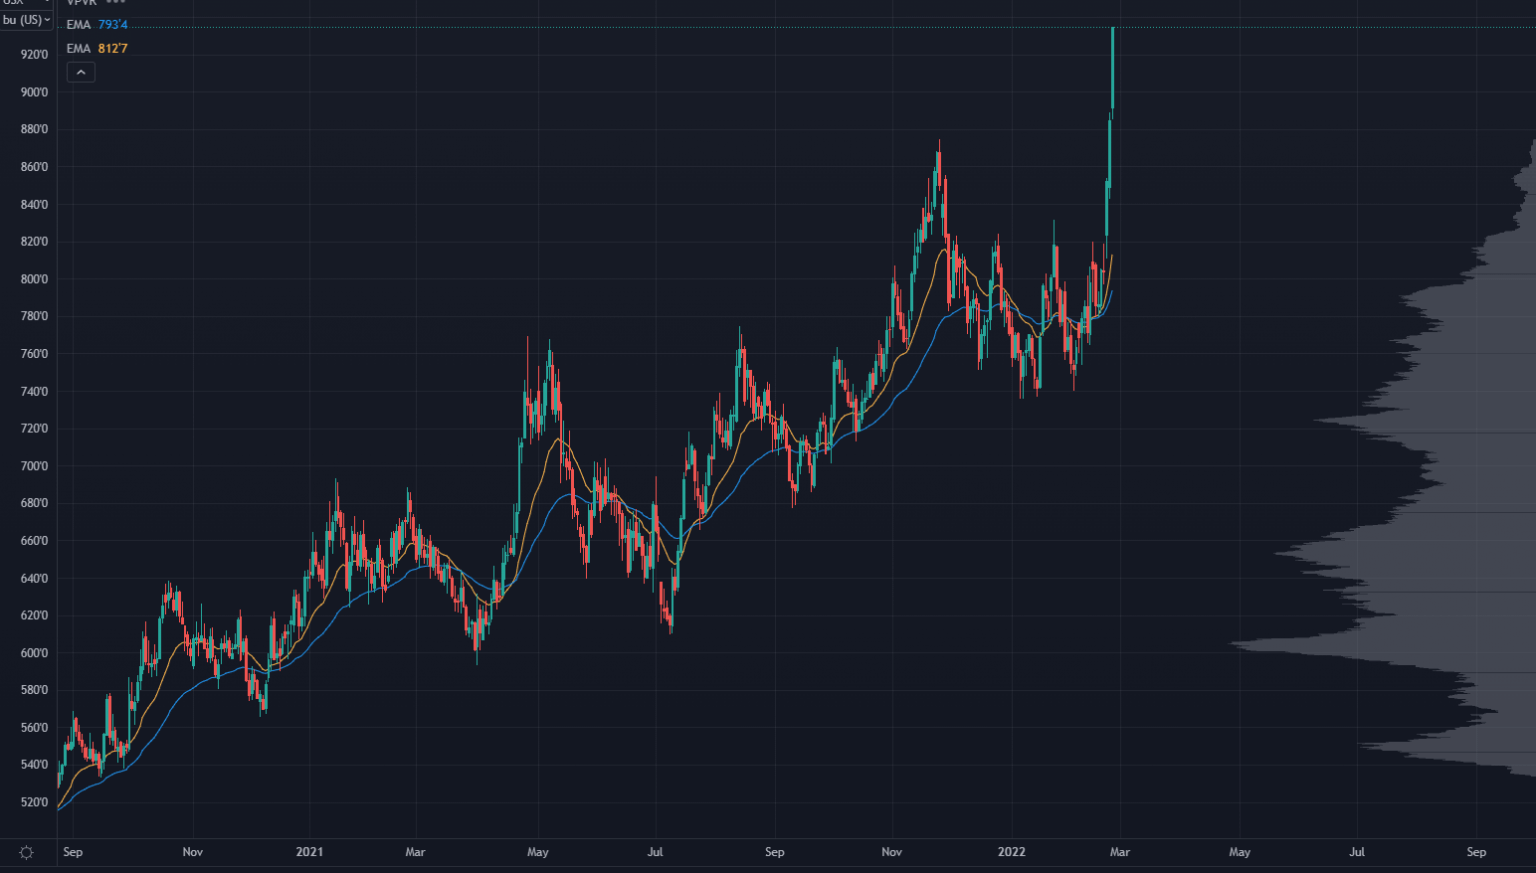Click the 620'0 price axis label
This screenshot has height=873, width=1536.
[x=34, y=615]
